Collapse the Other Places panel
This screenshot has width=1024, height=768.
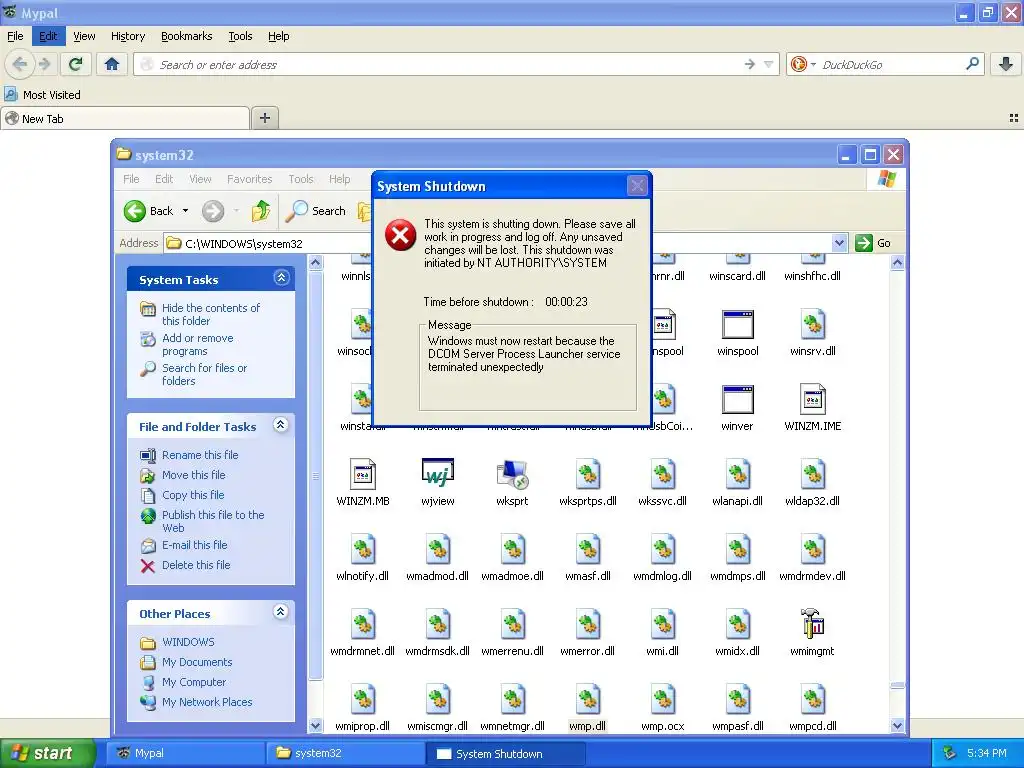[281, 612]
